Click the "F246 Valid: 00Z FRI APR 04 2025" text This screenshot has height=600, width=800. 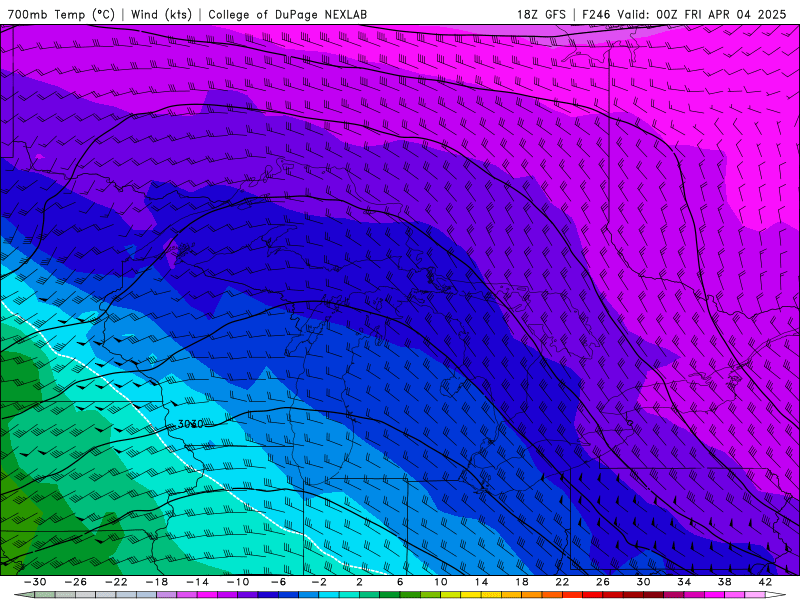coord(684,14)
